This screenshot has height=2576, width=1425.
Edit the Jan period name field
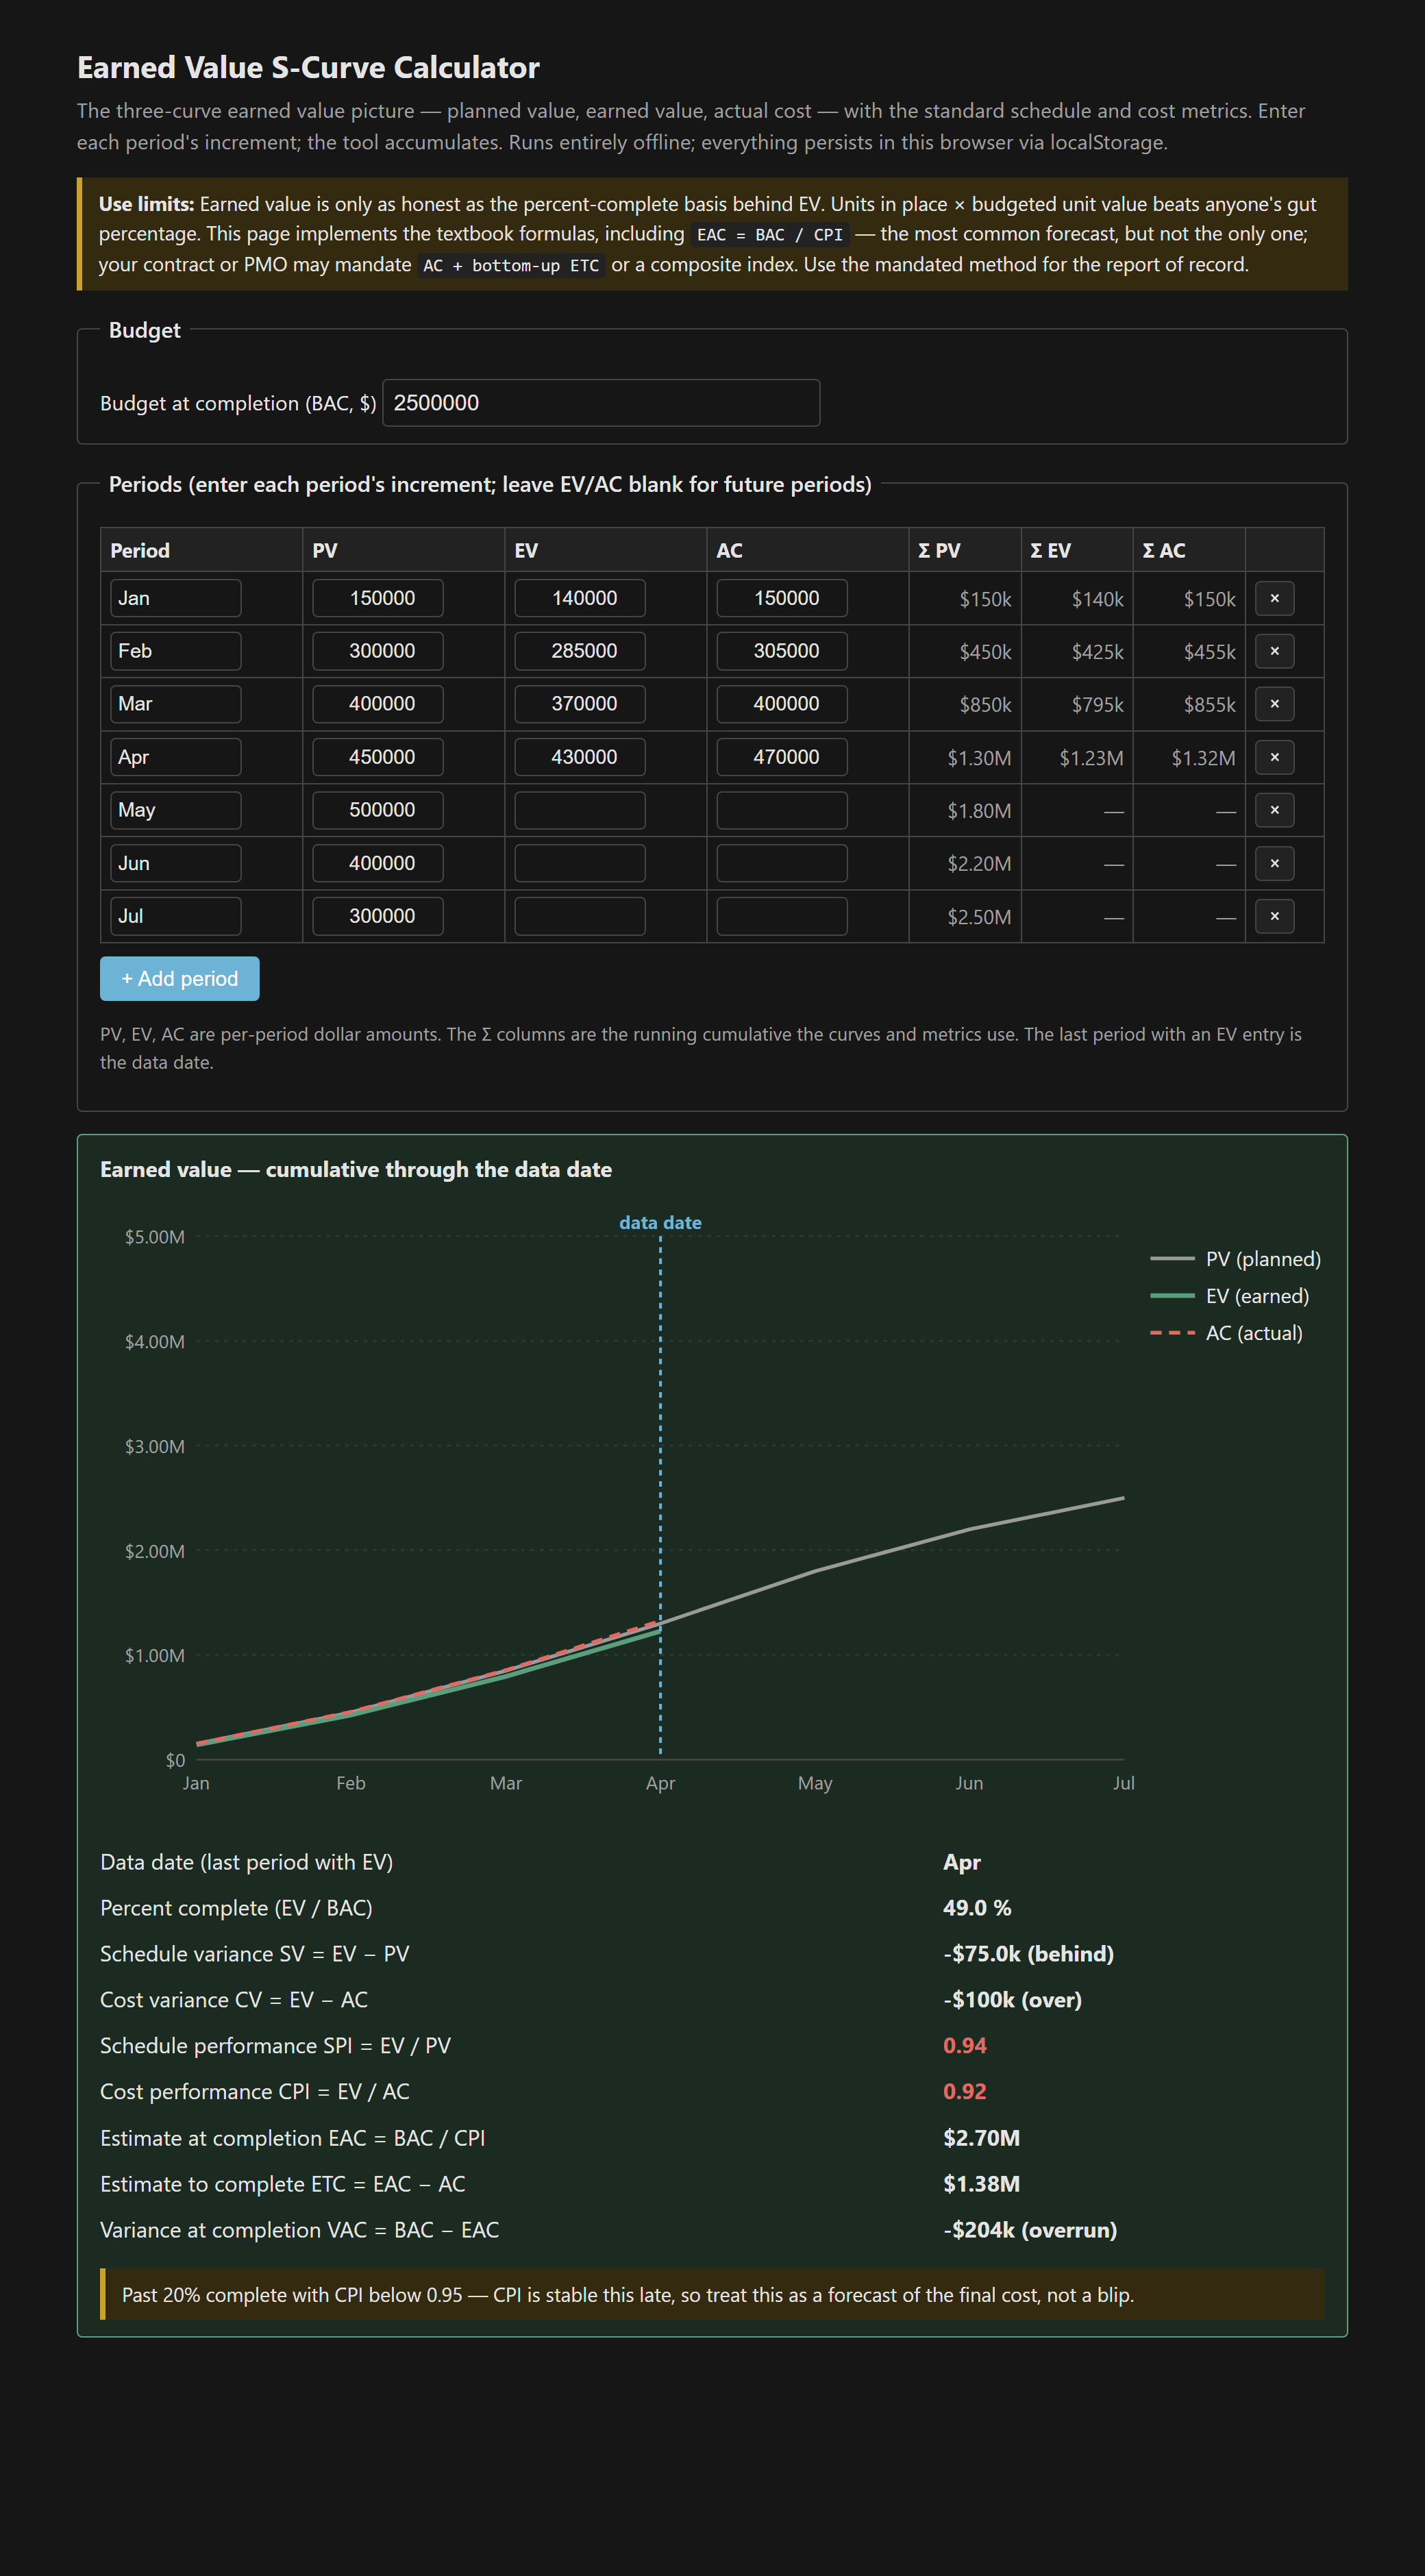point(176,598)
